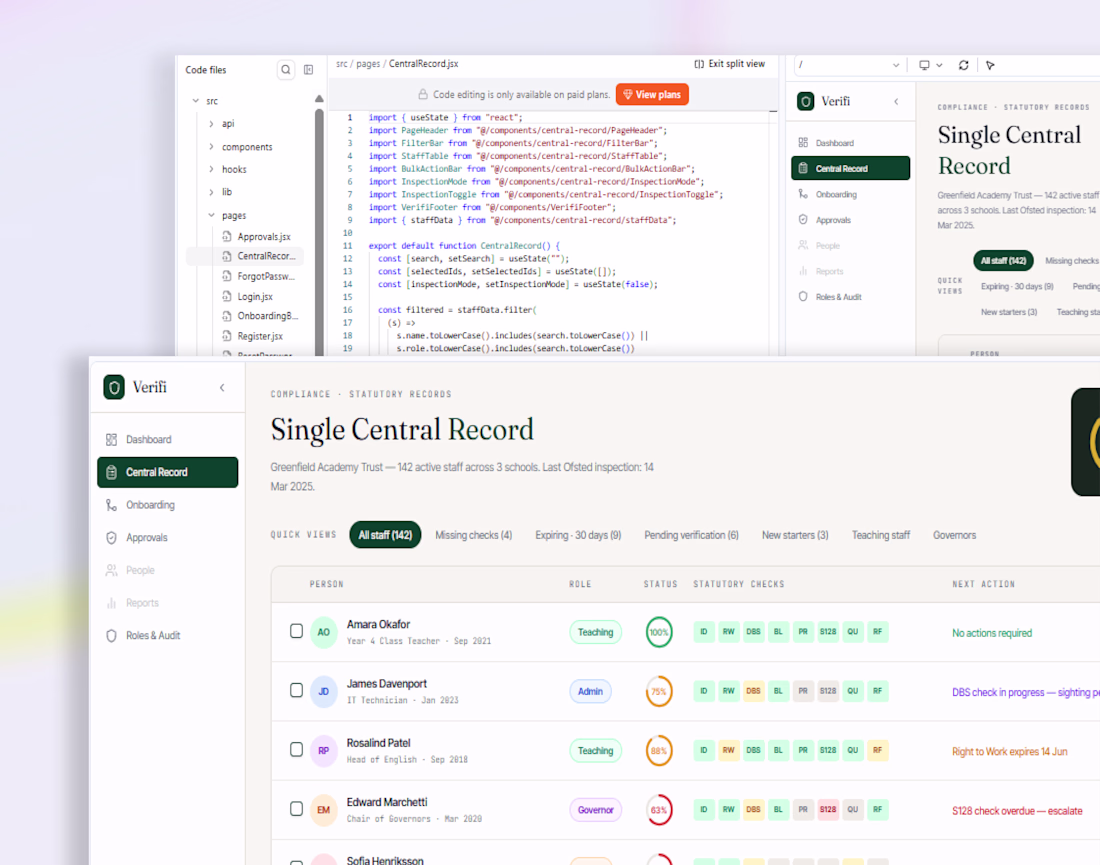Click the 100% progress ring for Amara Okafor
Viewport: 1100px width, 865px height.
659,632
